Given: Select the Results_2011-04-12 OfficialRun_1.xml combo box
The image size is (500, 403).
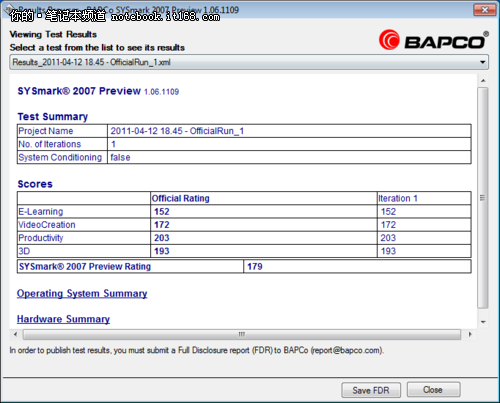Looking at the screenshot, I should [249, 62].
